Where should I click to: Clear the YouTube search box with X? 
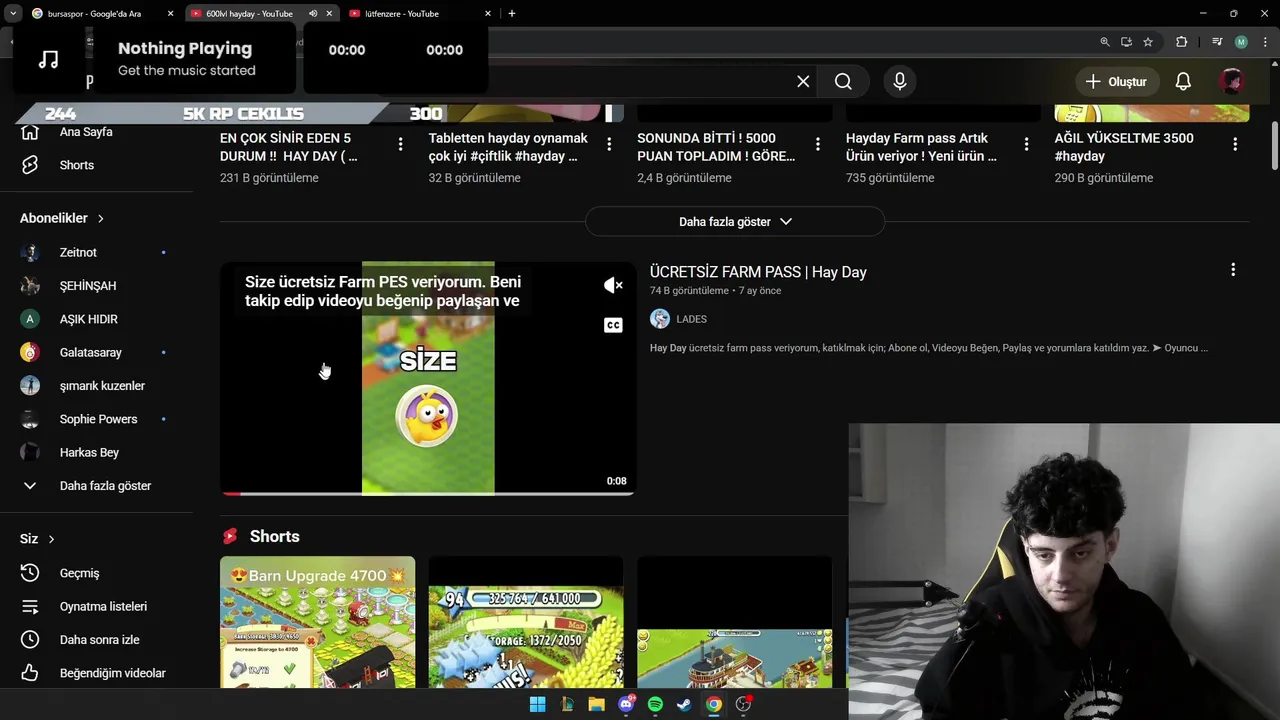803,82
